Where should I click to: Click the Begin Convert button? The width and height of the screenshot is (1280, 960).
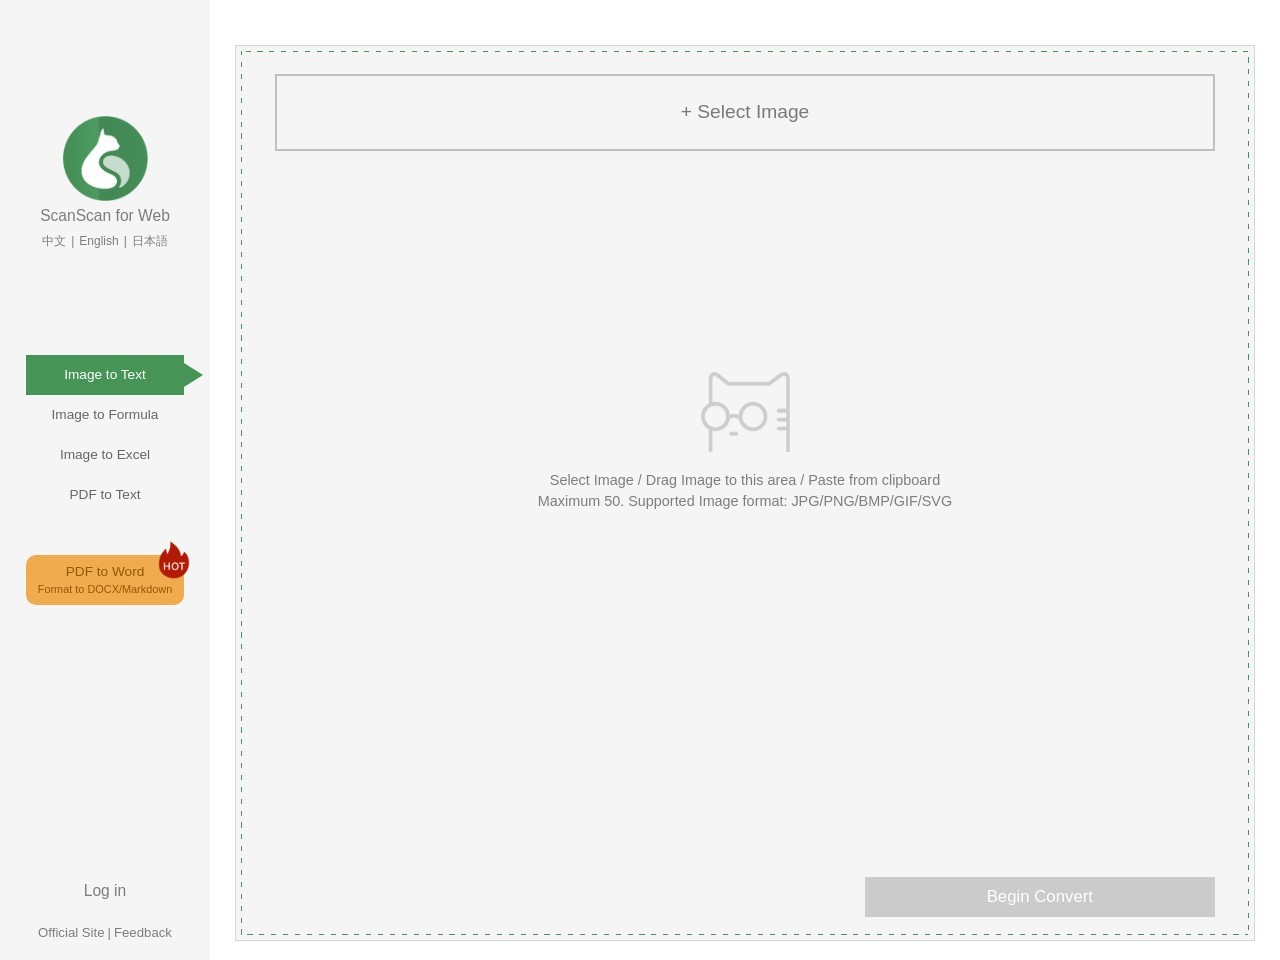[1040, 897]
